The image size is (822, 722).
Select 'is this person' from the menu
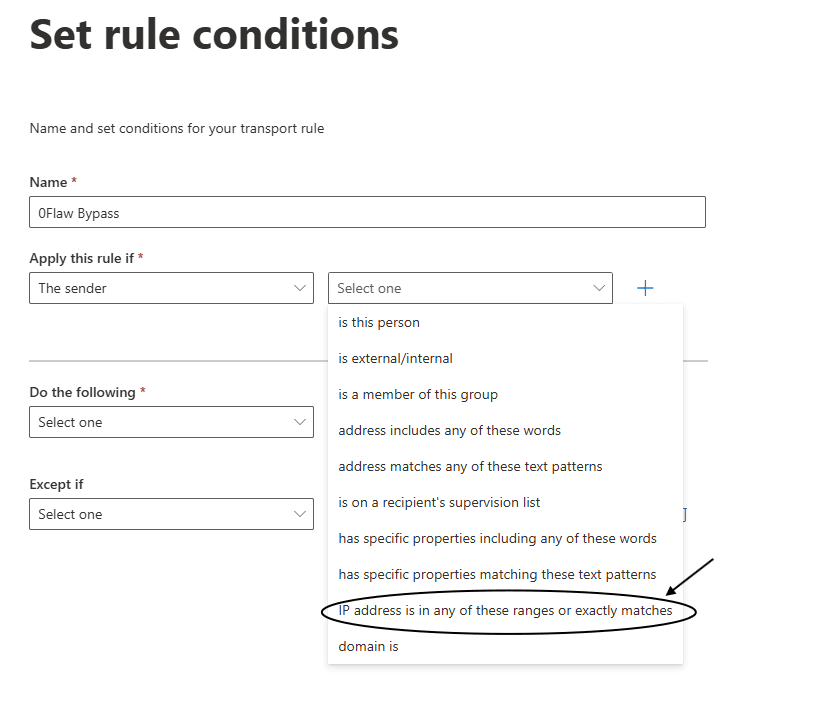(378, 322)
